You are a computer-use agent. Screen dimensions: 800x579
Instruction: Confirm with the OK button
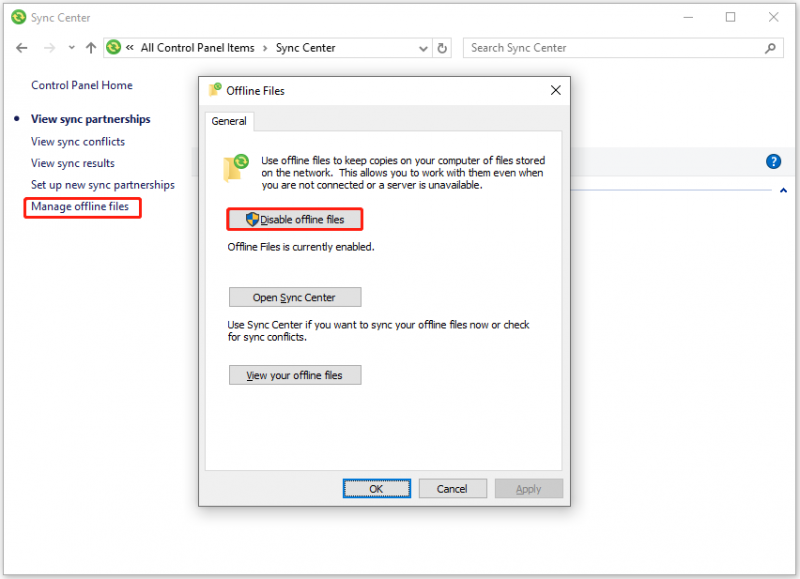pyautogui.click(x=377, y=489)
